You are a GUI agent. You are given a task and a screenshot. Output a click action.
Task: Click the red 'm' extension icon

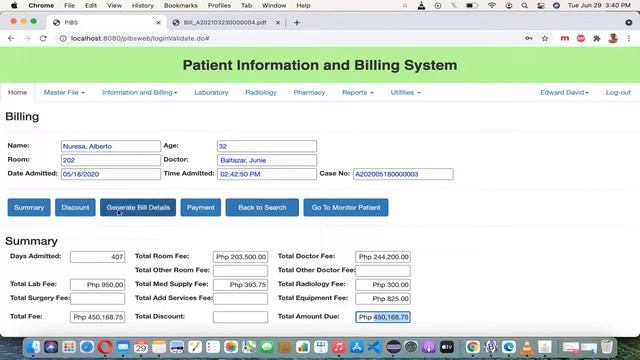pos(564,38)
